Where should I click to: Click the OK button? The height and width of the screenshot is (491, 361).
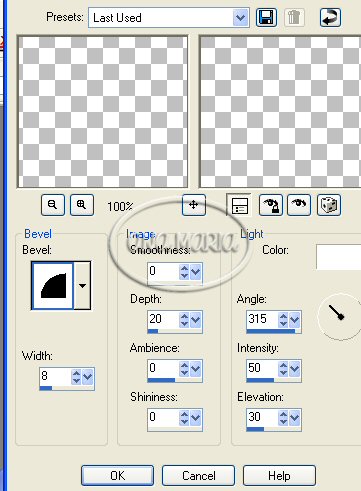tap(117, 475)
